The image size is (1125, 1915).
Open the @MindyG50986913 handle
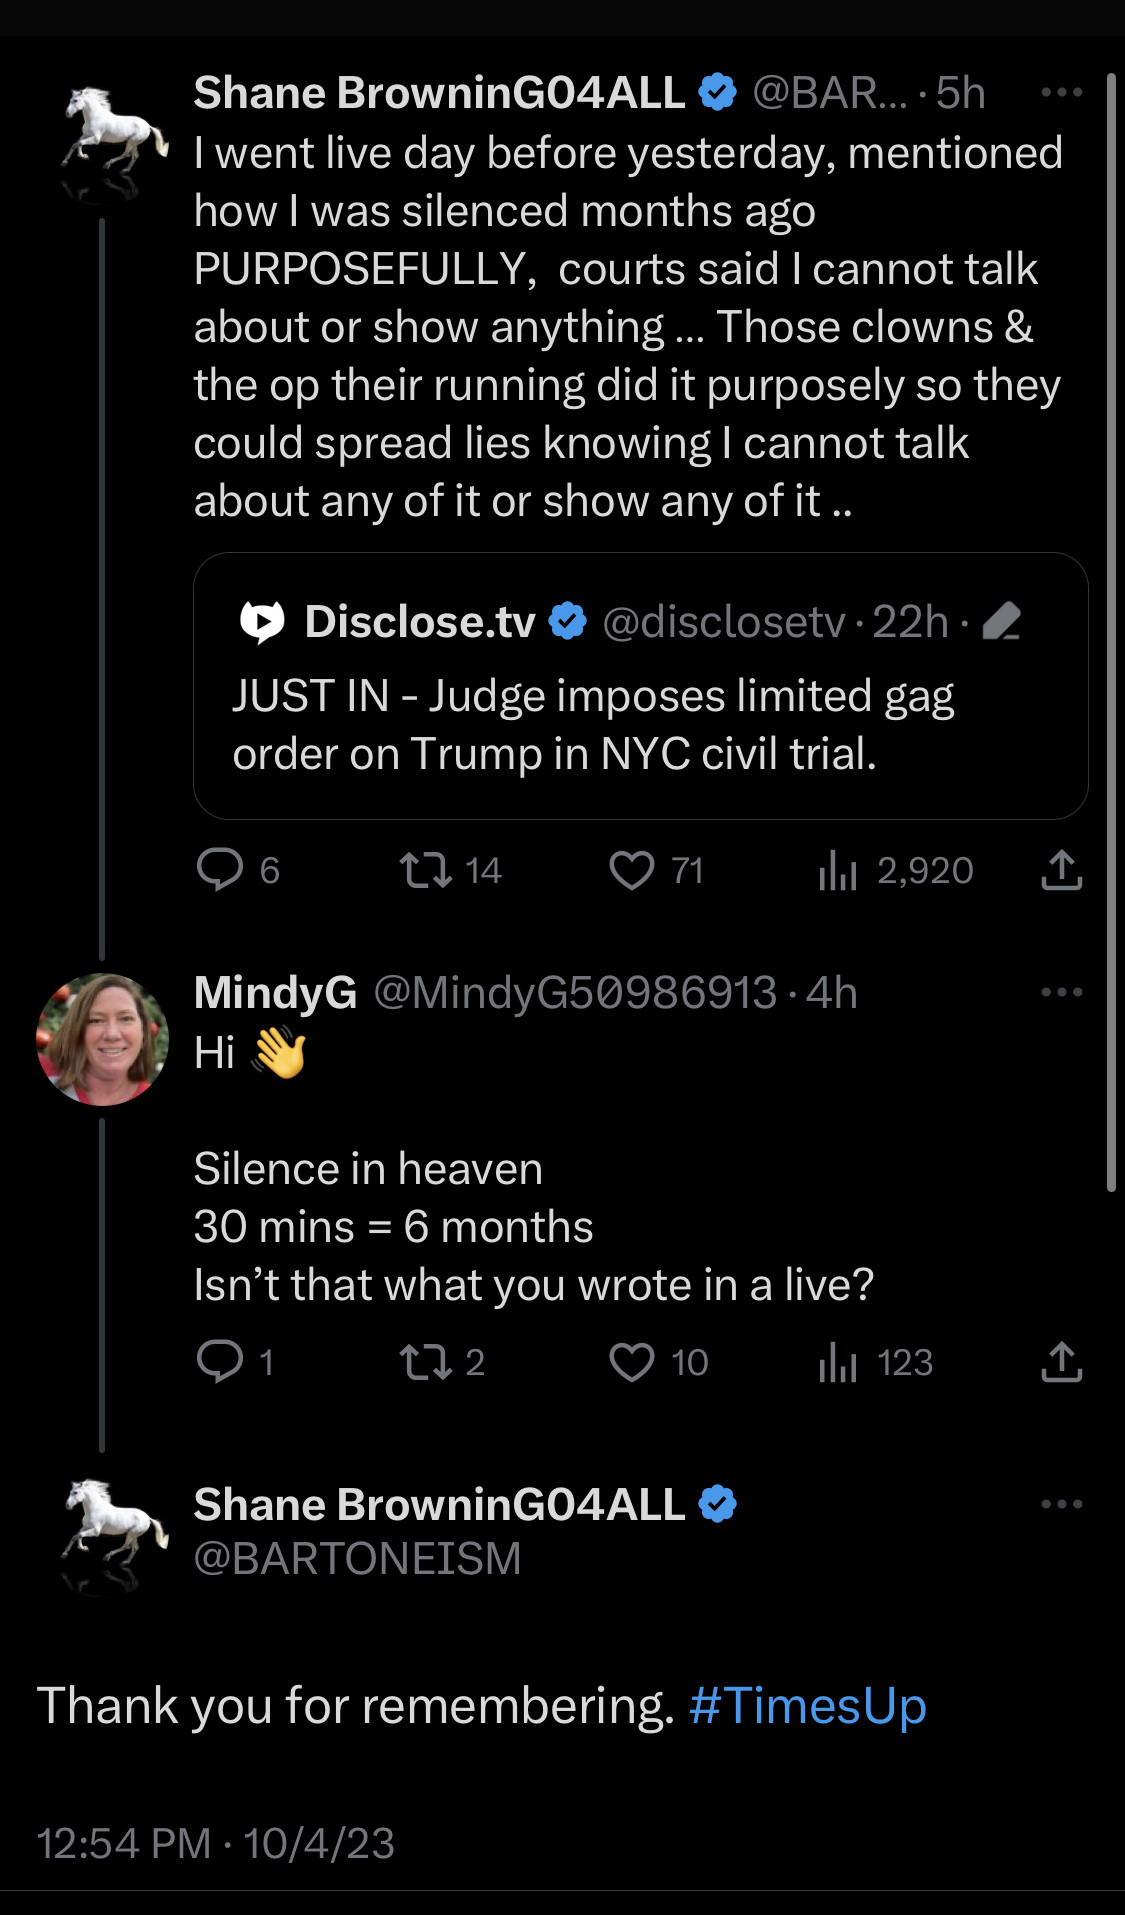(x=575, y=993)
